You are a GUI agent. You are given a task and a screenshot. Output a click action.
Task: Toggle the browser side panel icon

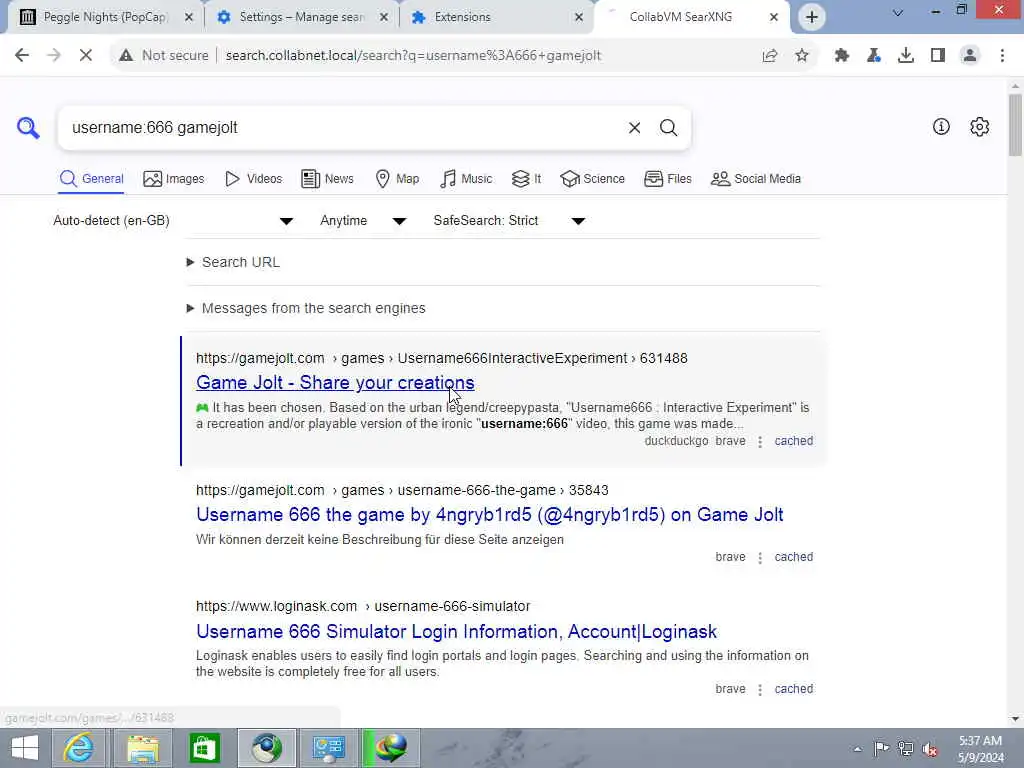click(x=938, y=56)
